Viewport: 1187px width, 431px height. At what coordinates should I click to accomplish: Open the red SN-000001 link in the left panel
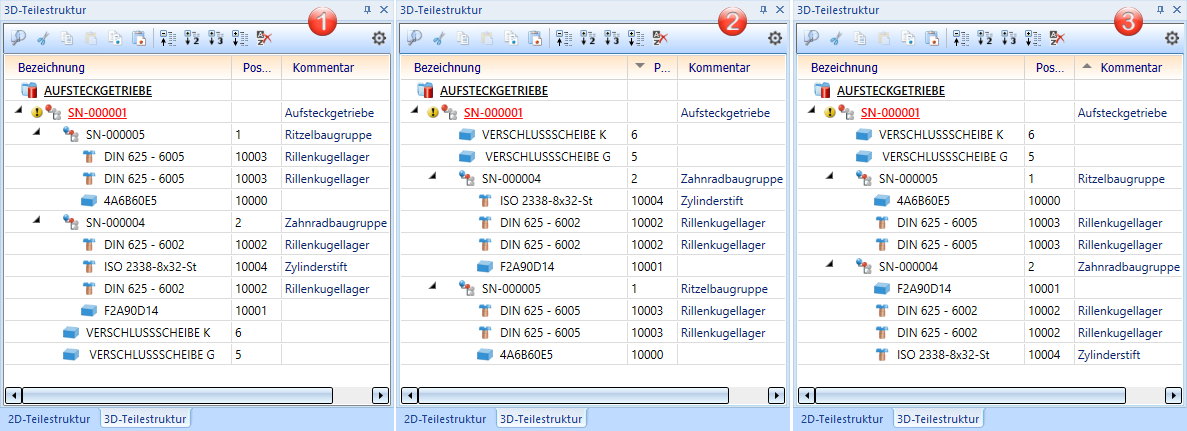point(97,113)
